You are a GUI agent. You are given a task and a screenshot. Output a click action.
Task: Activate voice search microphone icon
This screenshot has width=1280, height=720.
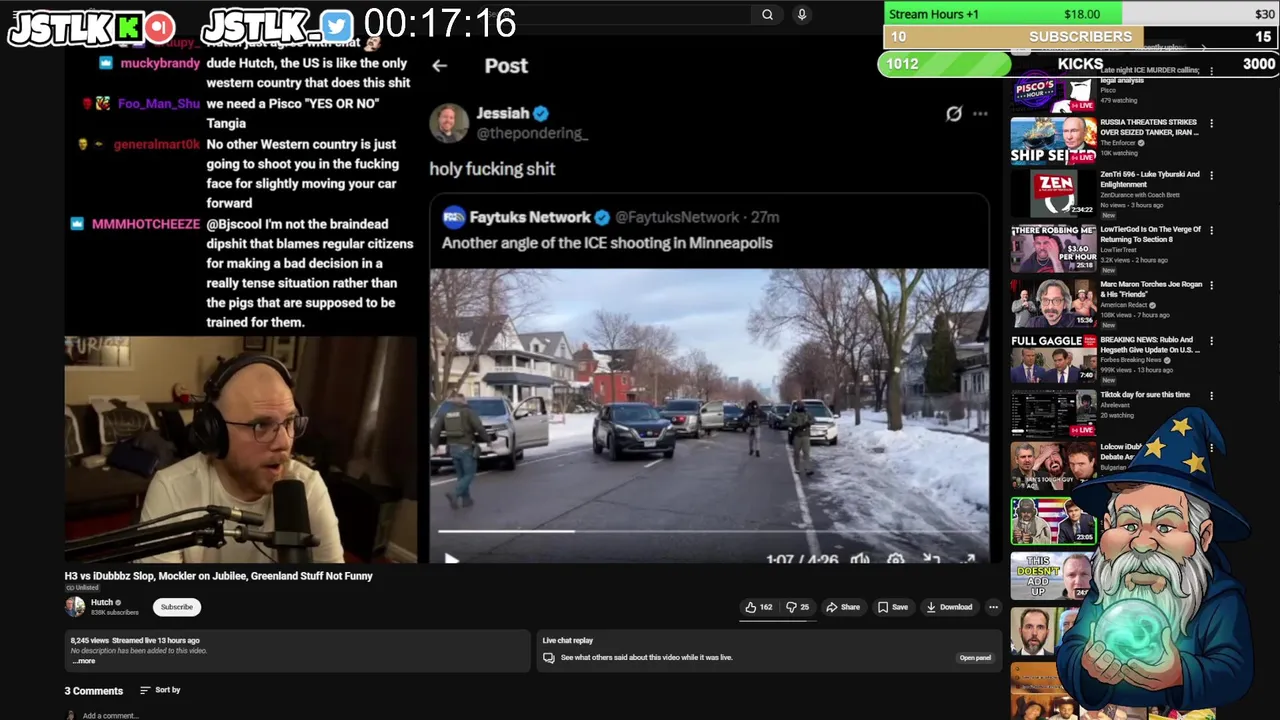click(801, 15)
